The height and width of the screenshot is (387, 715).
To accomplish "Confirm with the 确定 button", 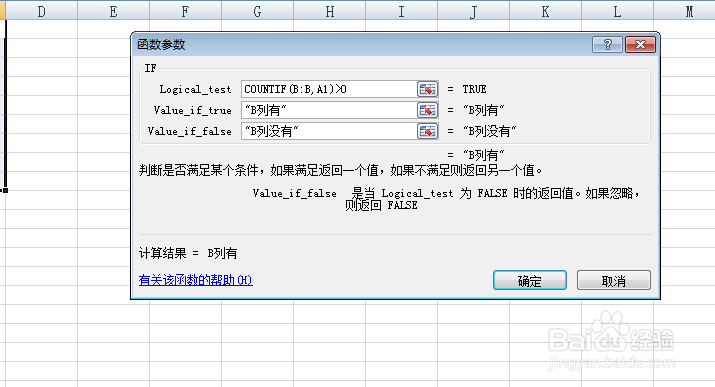I will pos(530,280).
